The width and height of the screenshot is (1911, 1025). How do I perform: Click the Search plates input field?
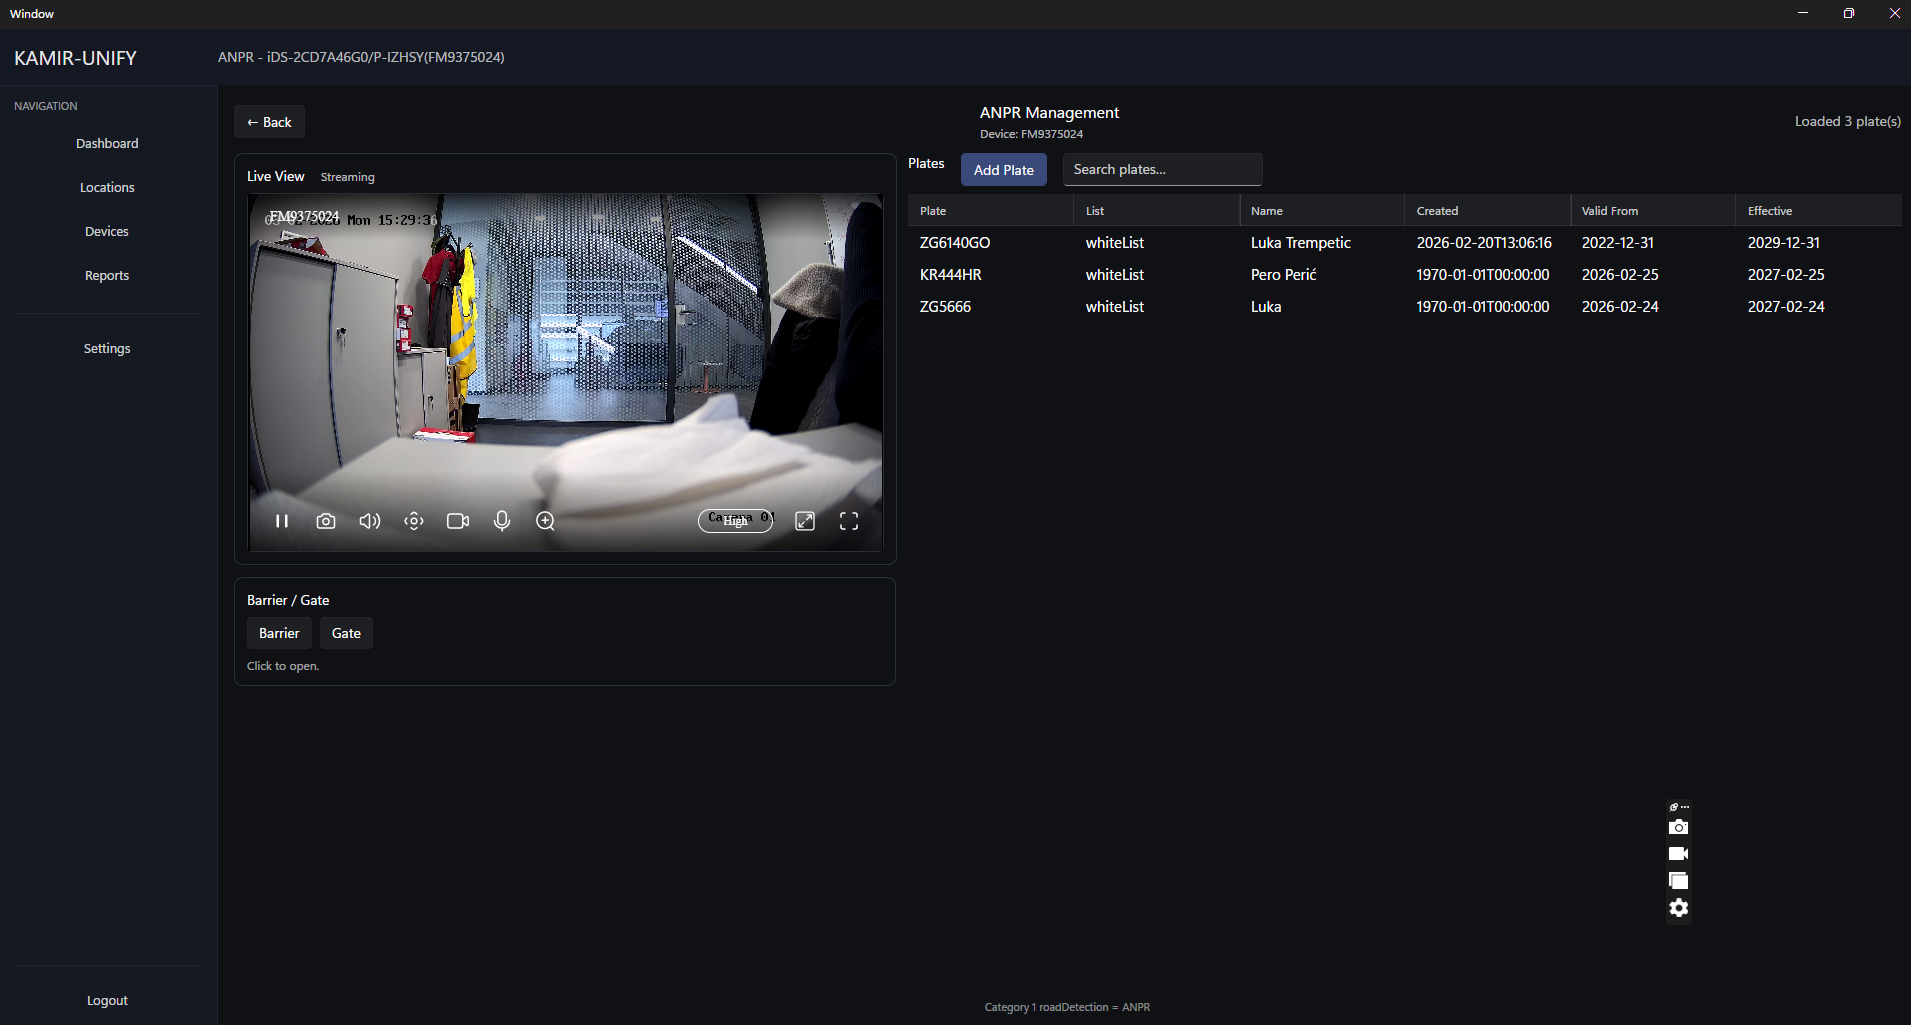[x=1162, y=169]
